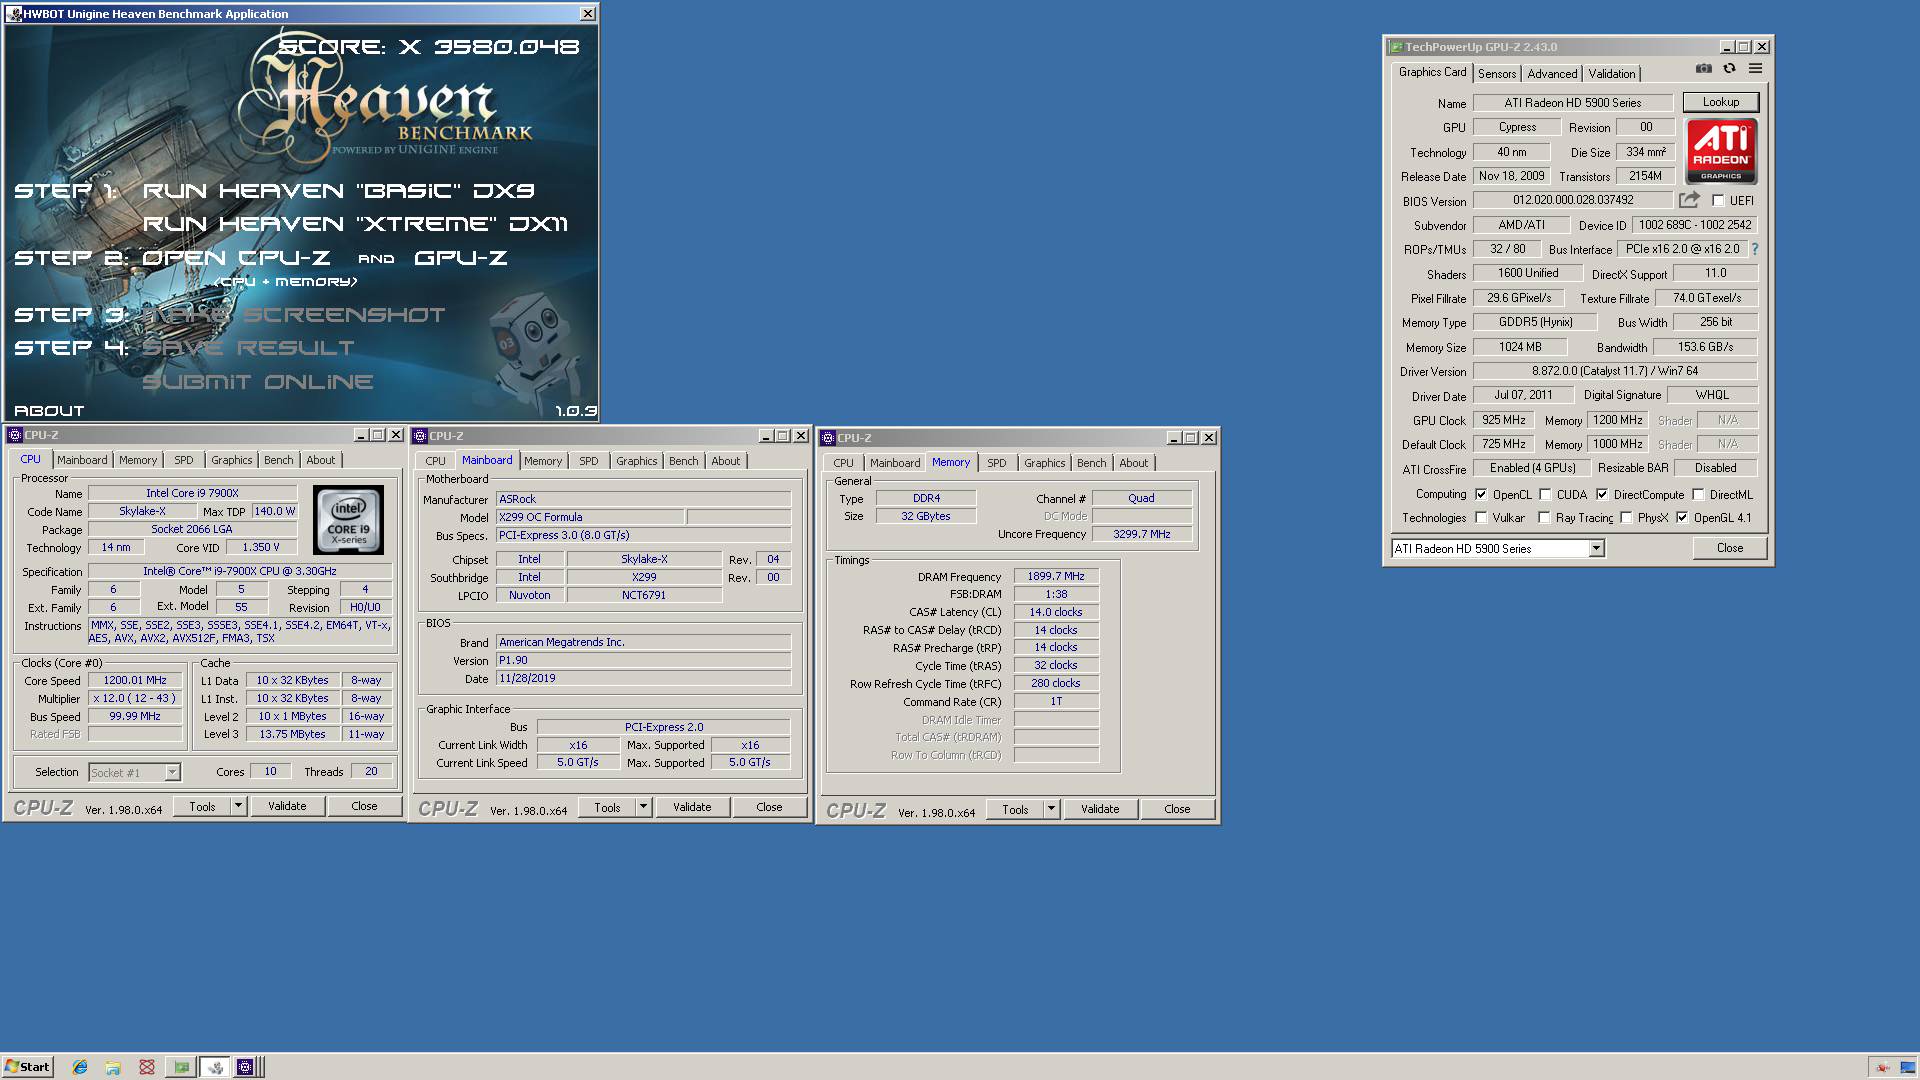The height and width of the screenshot is (1080, 1920).
Task: Click the HWBOT Heaven window title icon
Action: click(14, 14)
